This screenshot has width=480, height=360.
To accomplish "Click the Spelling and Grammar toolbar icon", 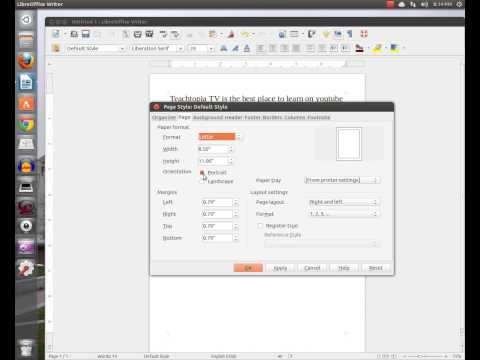I will [x=163, y=34].
